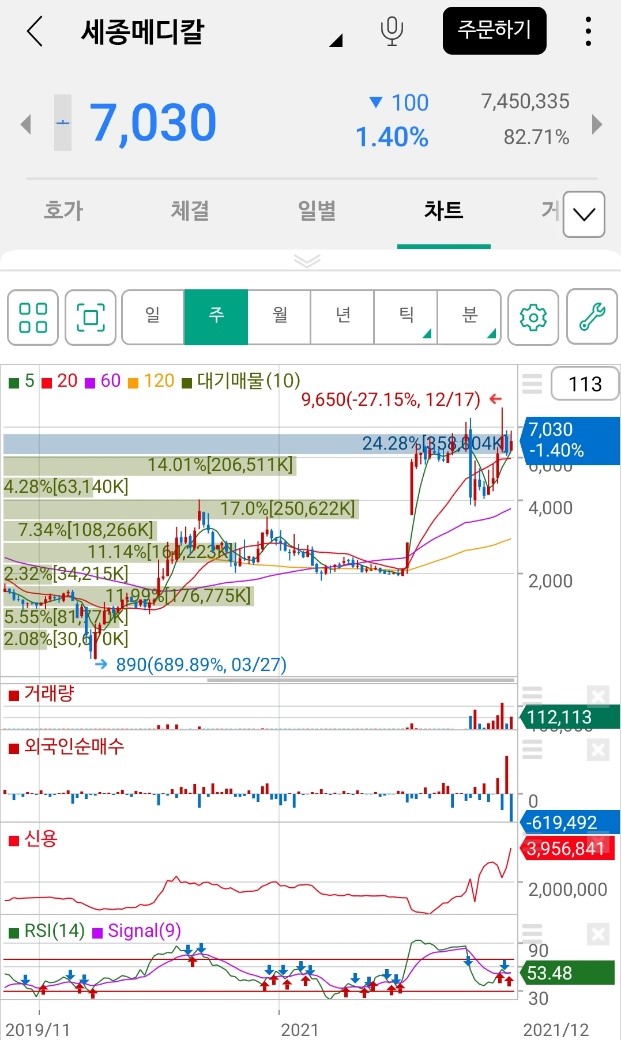
Task: Go back with the left arrow icon
Action: (x=34, y=31)
